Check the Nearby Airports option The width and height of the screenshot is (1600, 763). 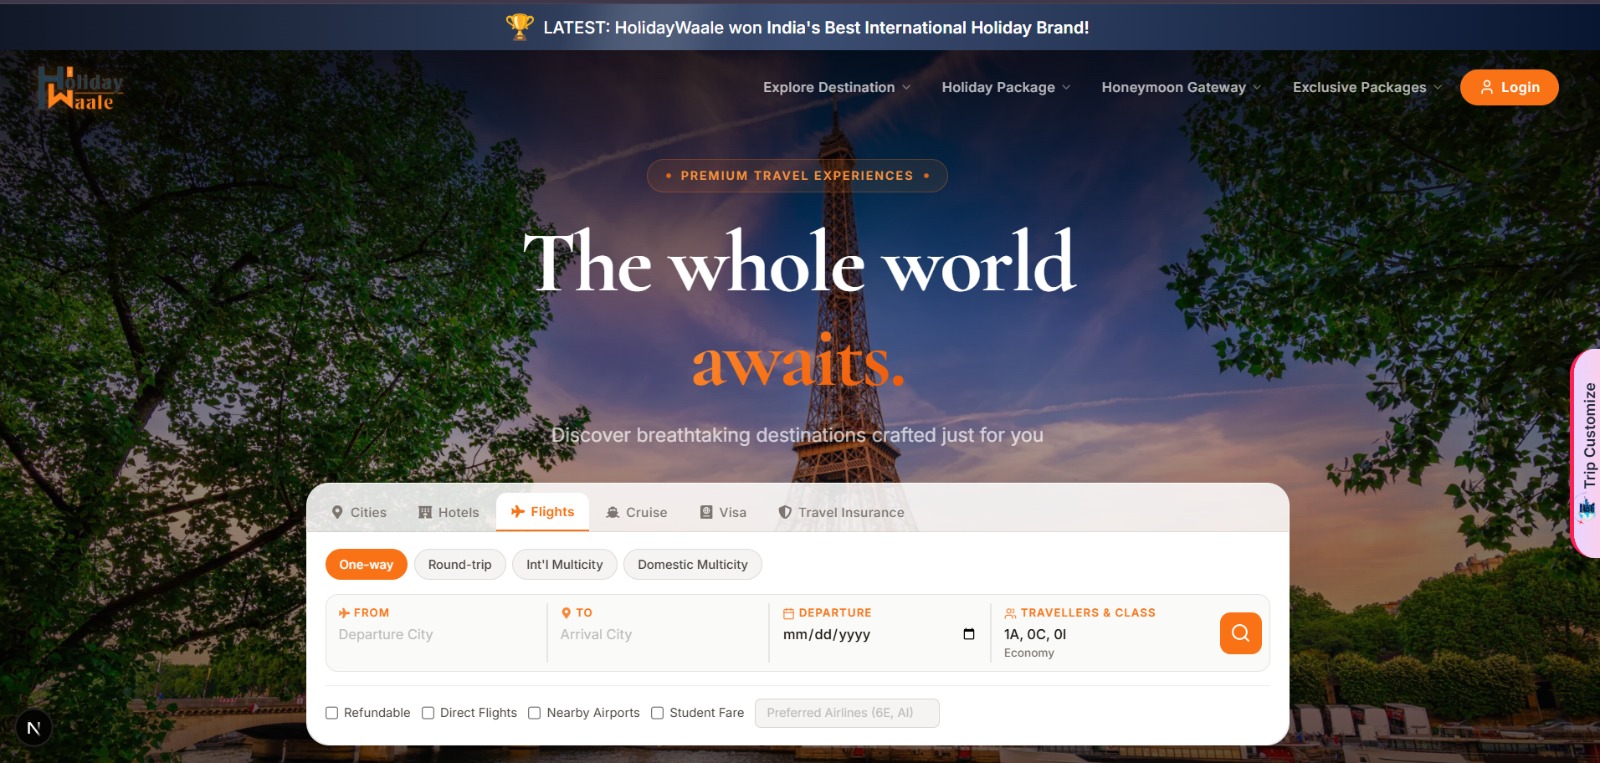[x=534, y=713]
